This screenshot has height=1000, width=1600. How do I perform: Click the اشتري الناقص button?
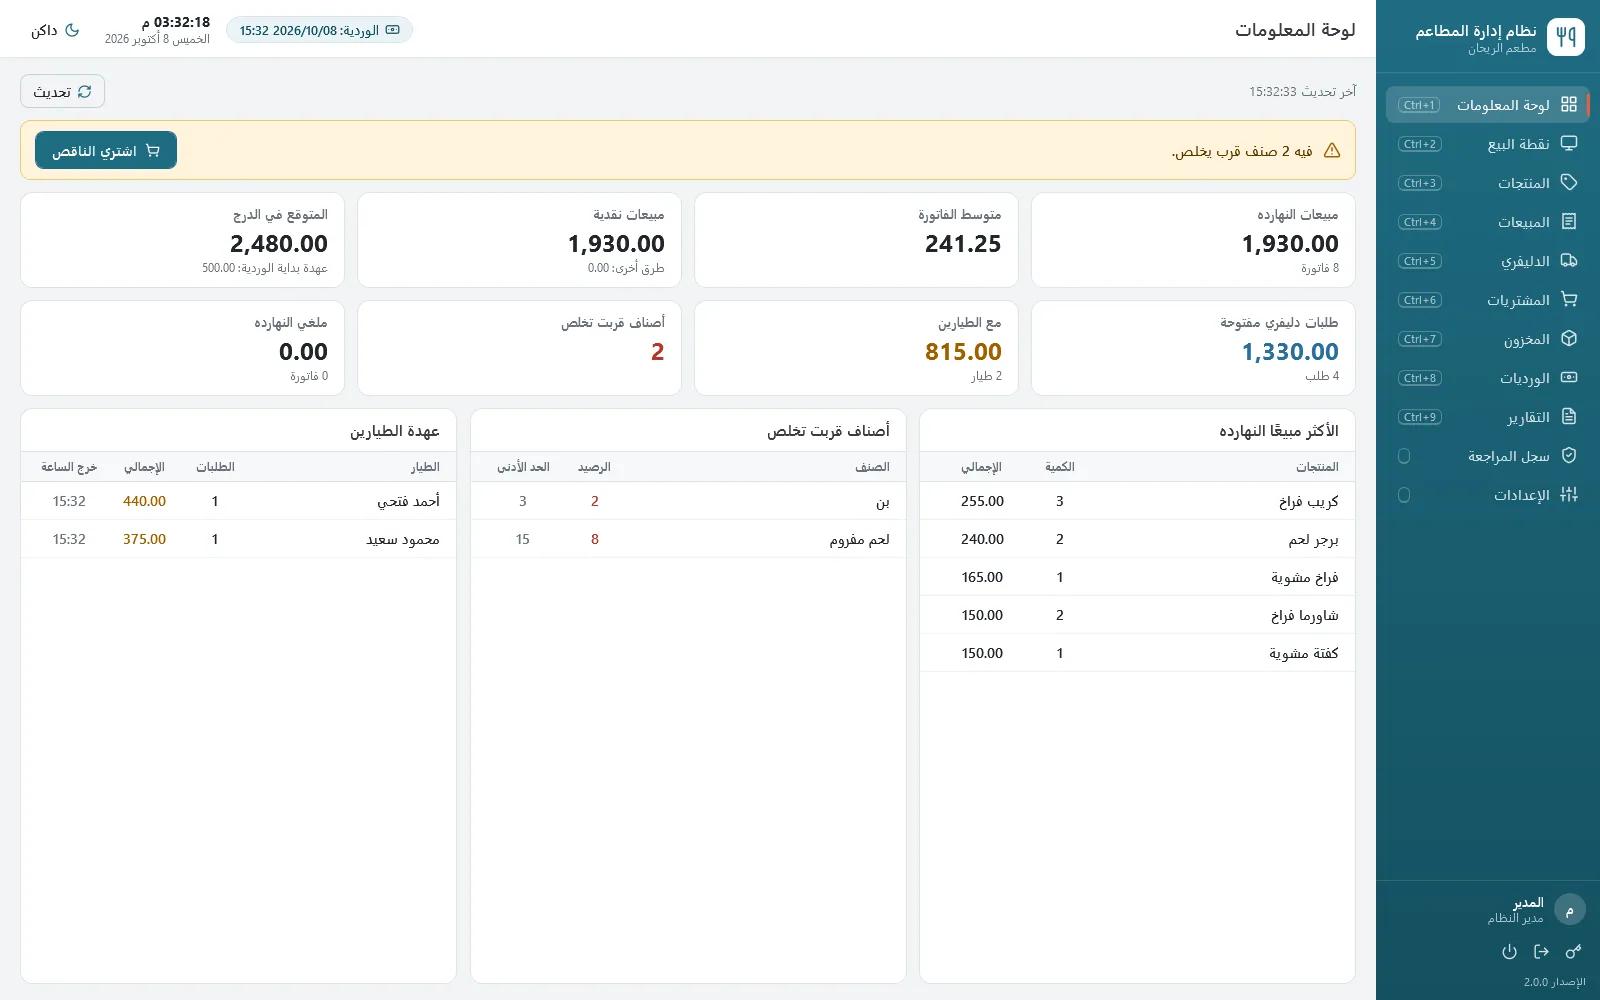point(106,151)
